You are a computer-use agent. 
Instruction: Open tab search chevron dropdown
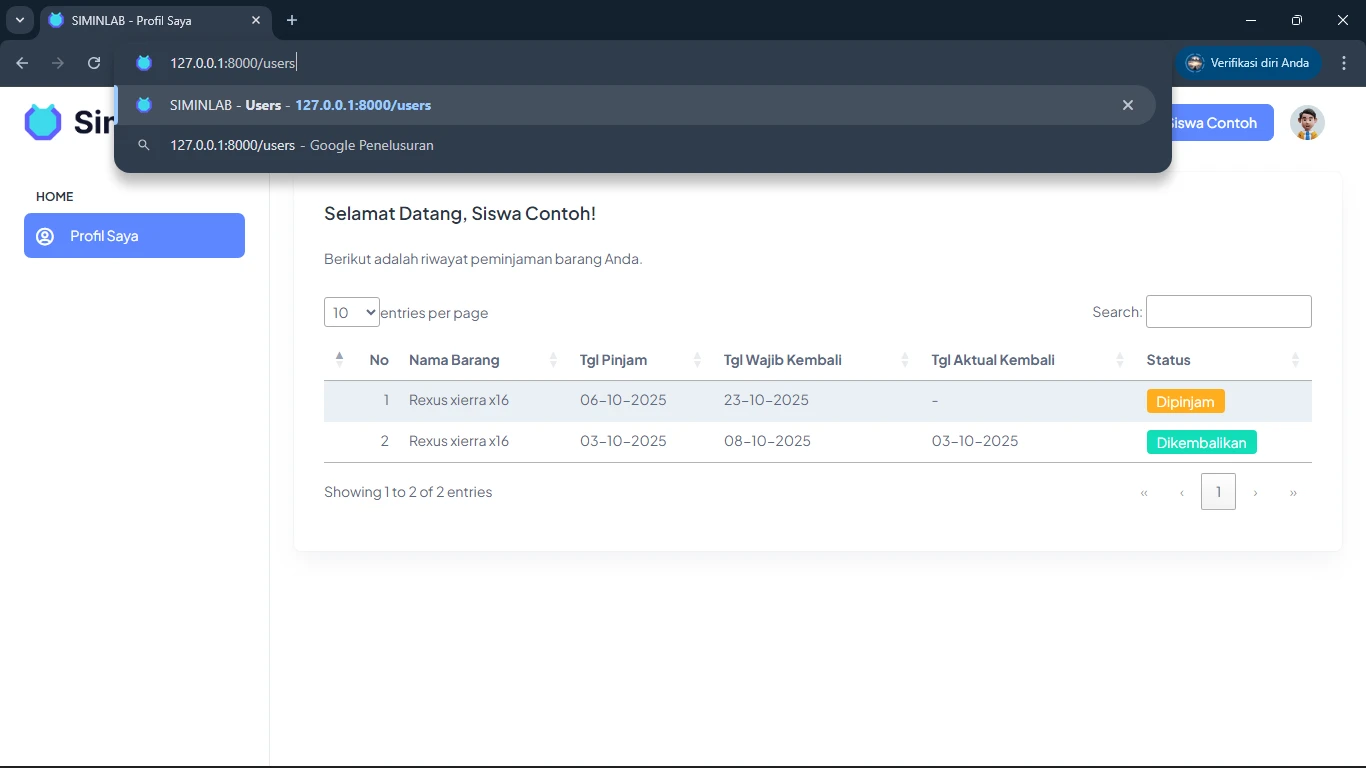[x=19, y=20]
